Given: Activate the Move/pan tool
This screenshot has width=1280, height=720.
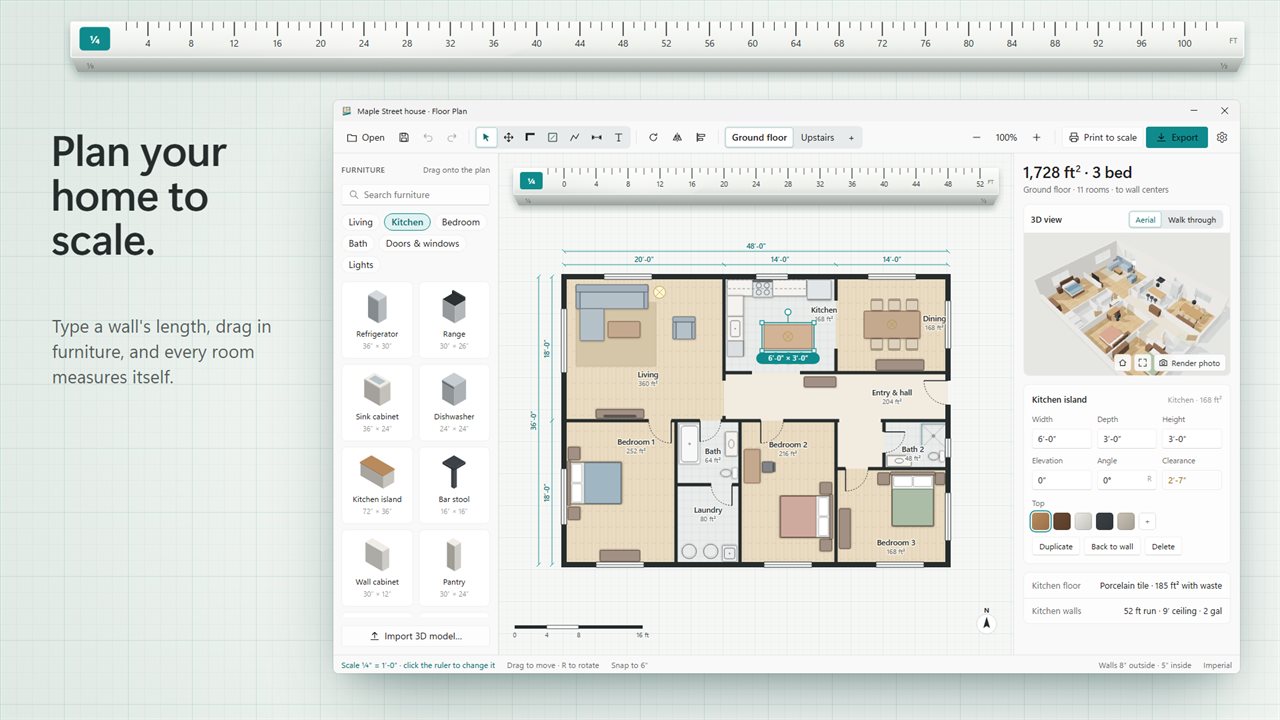Looking at the screenshot, I should (508, 138).
